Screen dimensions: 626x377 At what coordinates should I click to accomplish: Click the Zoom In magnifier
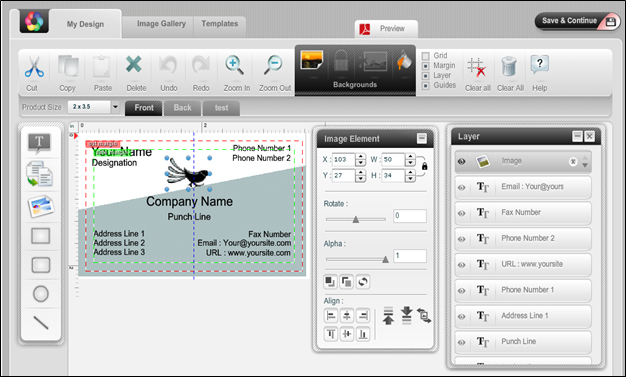tap(234, 65)
